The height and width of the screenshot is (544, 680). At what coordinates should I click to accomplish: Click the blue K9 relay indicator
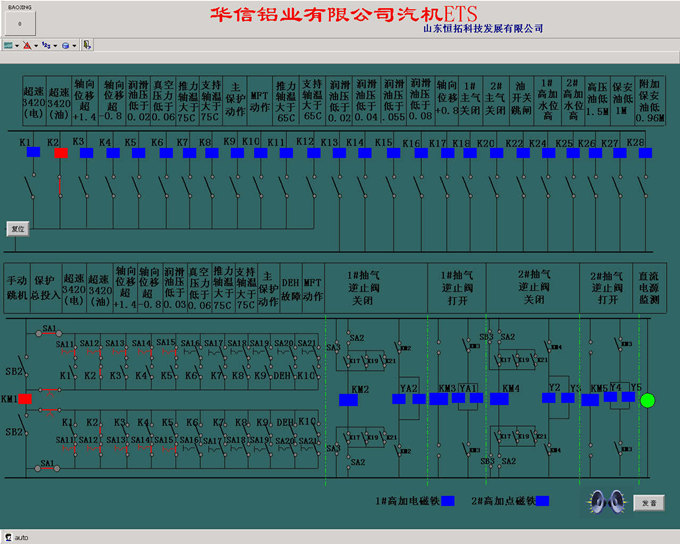[x=237, y=153]
